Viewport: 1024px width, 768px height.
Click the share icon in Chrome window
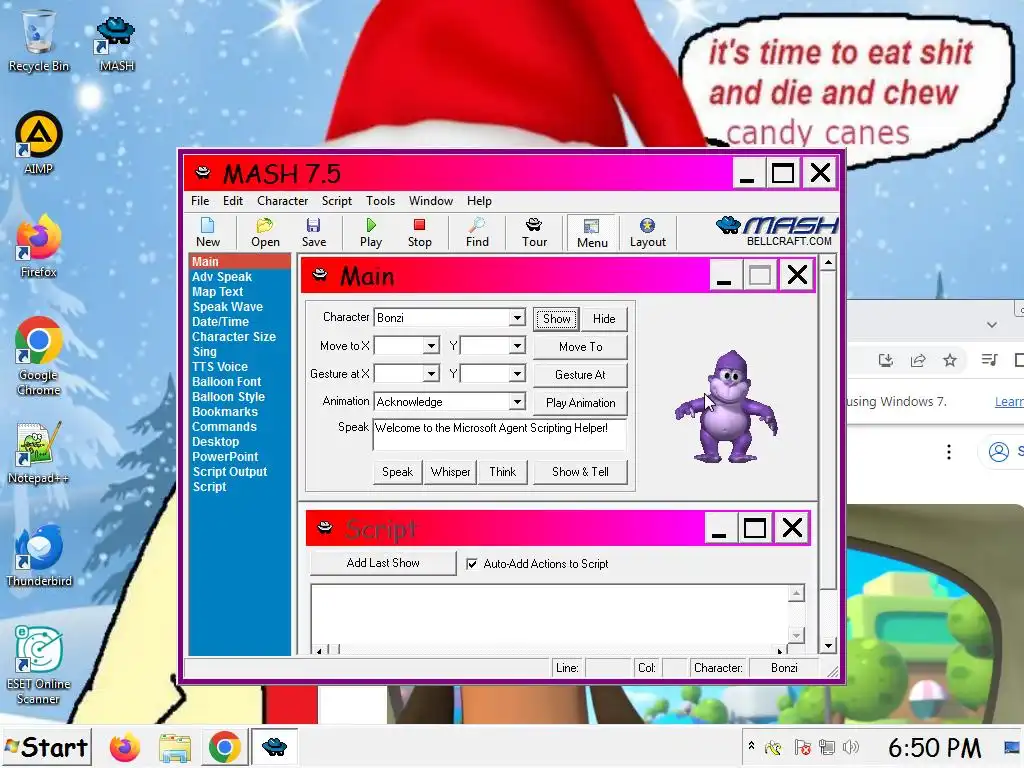[x=918, y=360]
